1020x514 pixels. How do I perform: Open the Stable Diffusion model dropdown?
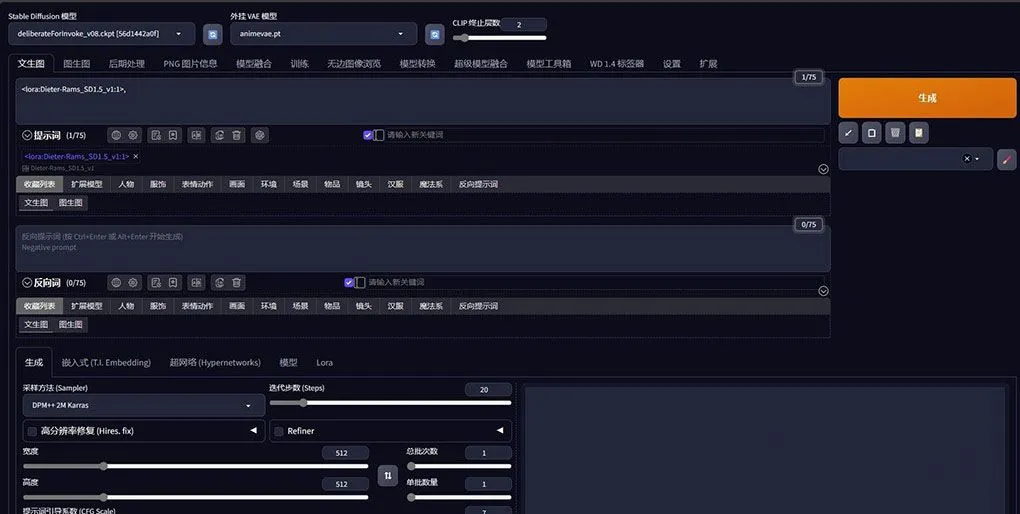coord(100,34)
